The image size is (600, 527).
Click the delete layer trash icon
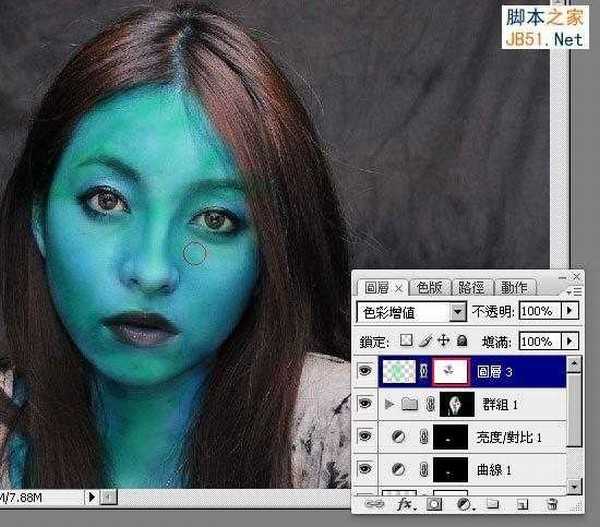(552, 507)
